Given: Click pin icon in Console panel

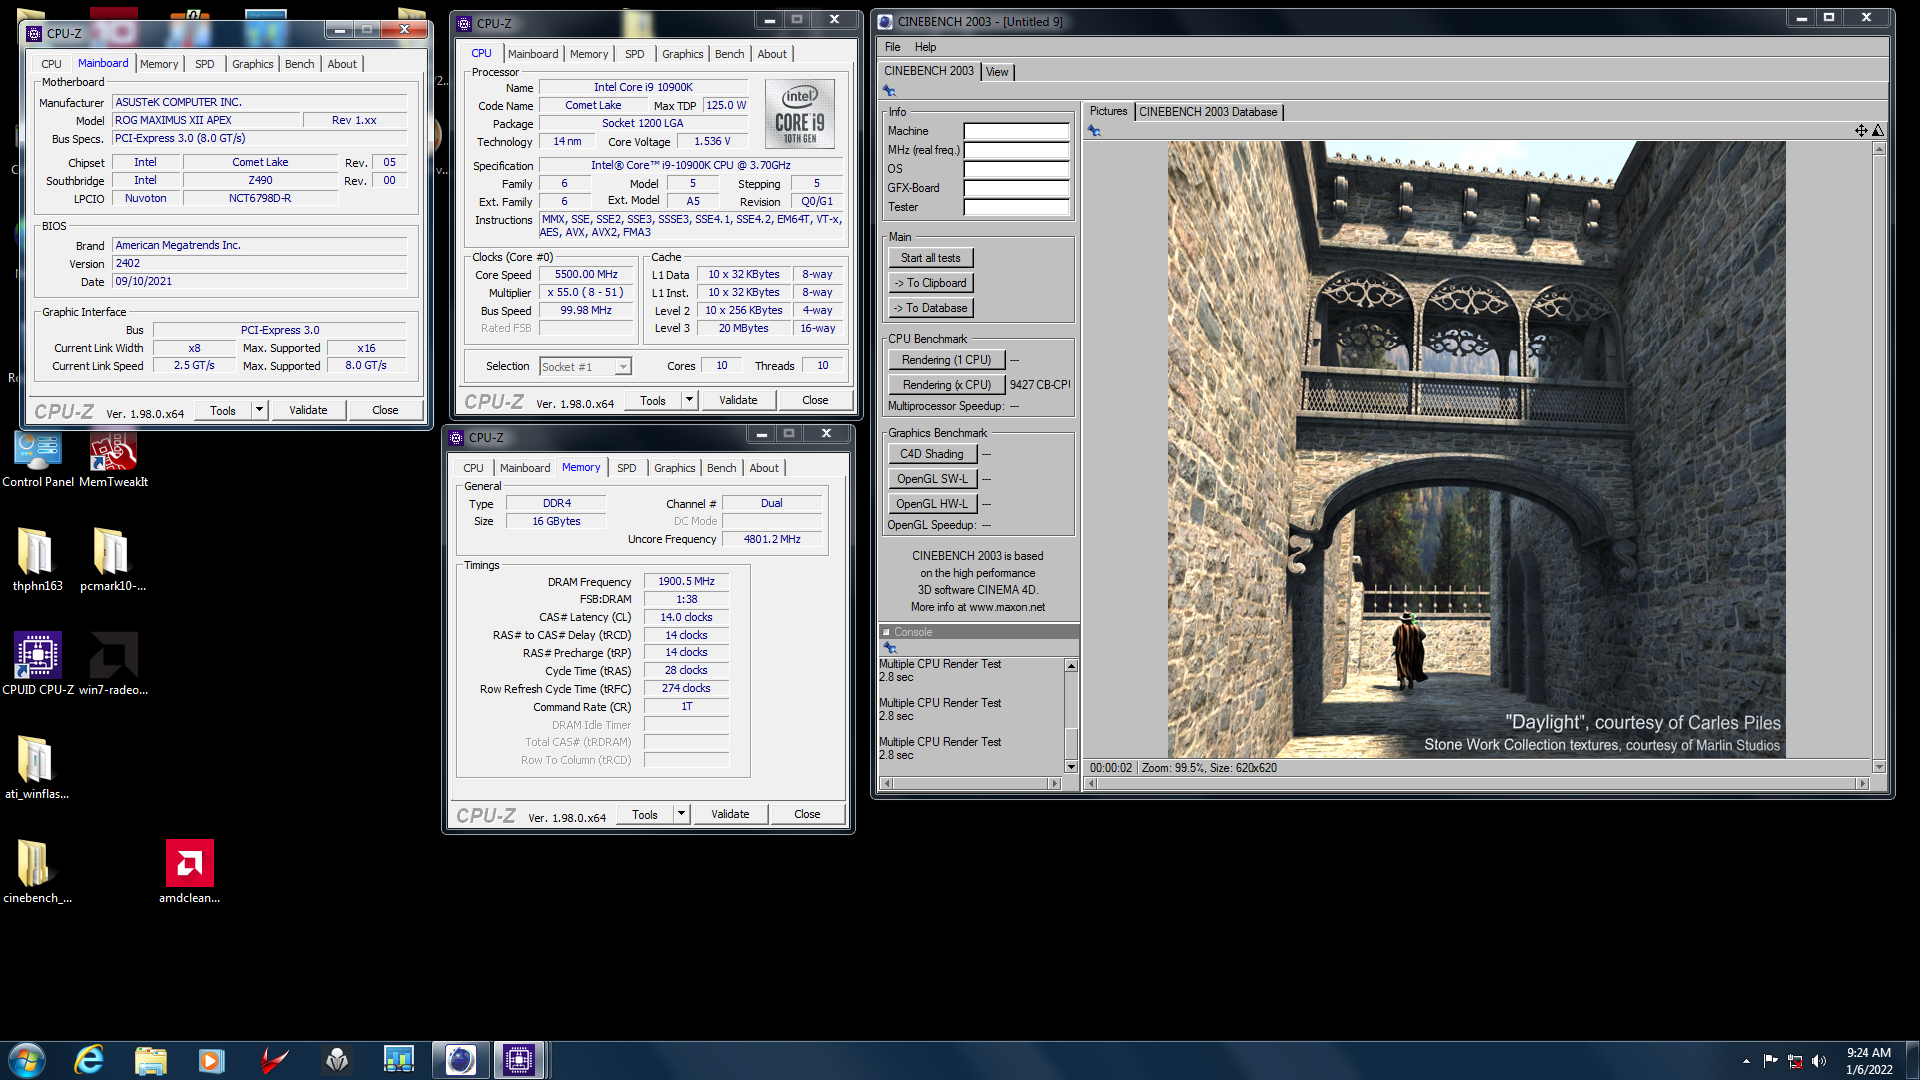Looking at the screenshot, I should pyautogui.click(x=889, y=648).
